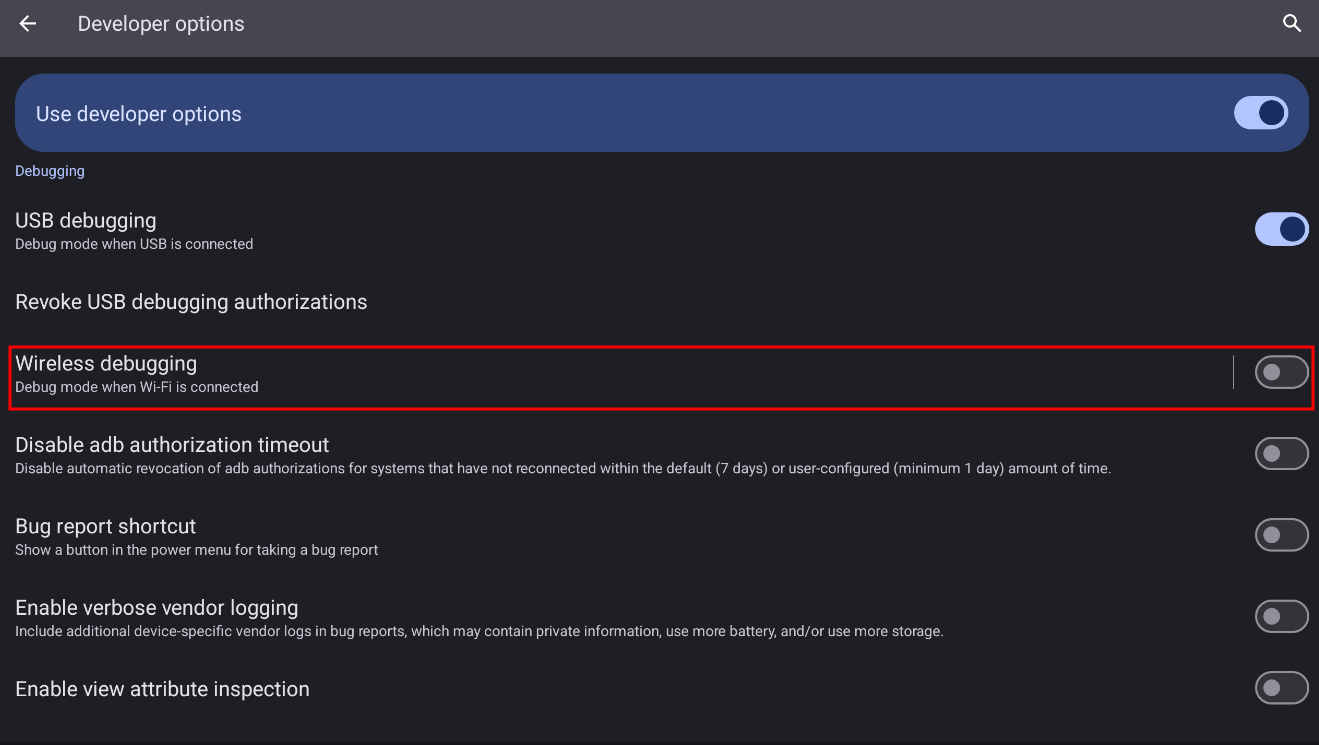Viewport: 1319px width, 745px height.
Task: Enable the Wireless debugging switch
Action: tap(1282, 373)
